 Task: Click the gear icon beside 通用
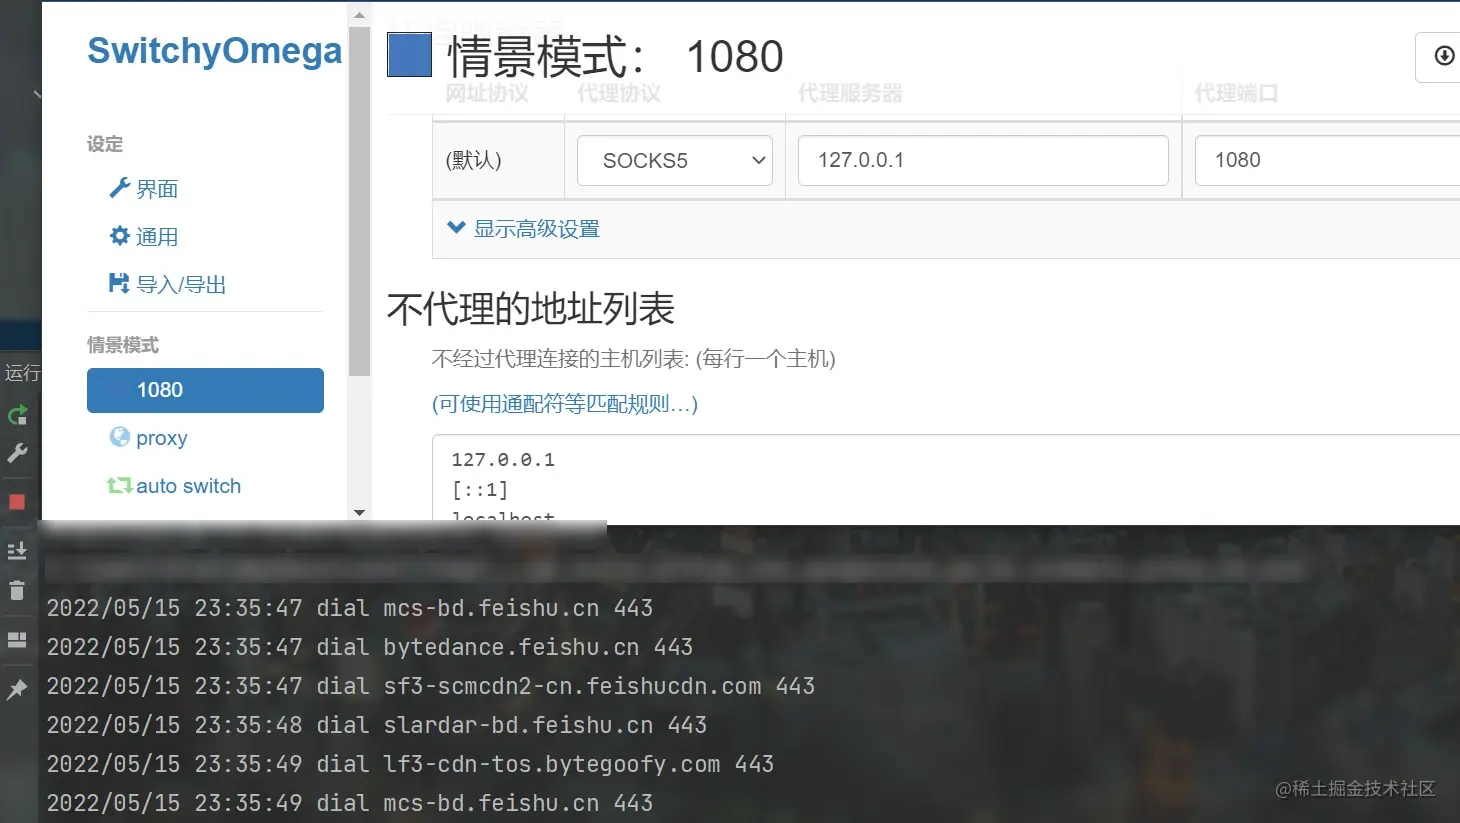click(119, 236)
